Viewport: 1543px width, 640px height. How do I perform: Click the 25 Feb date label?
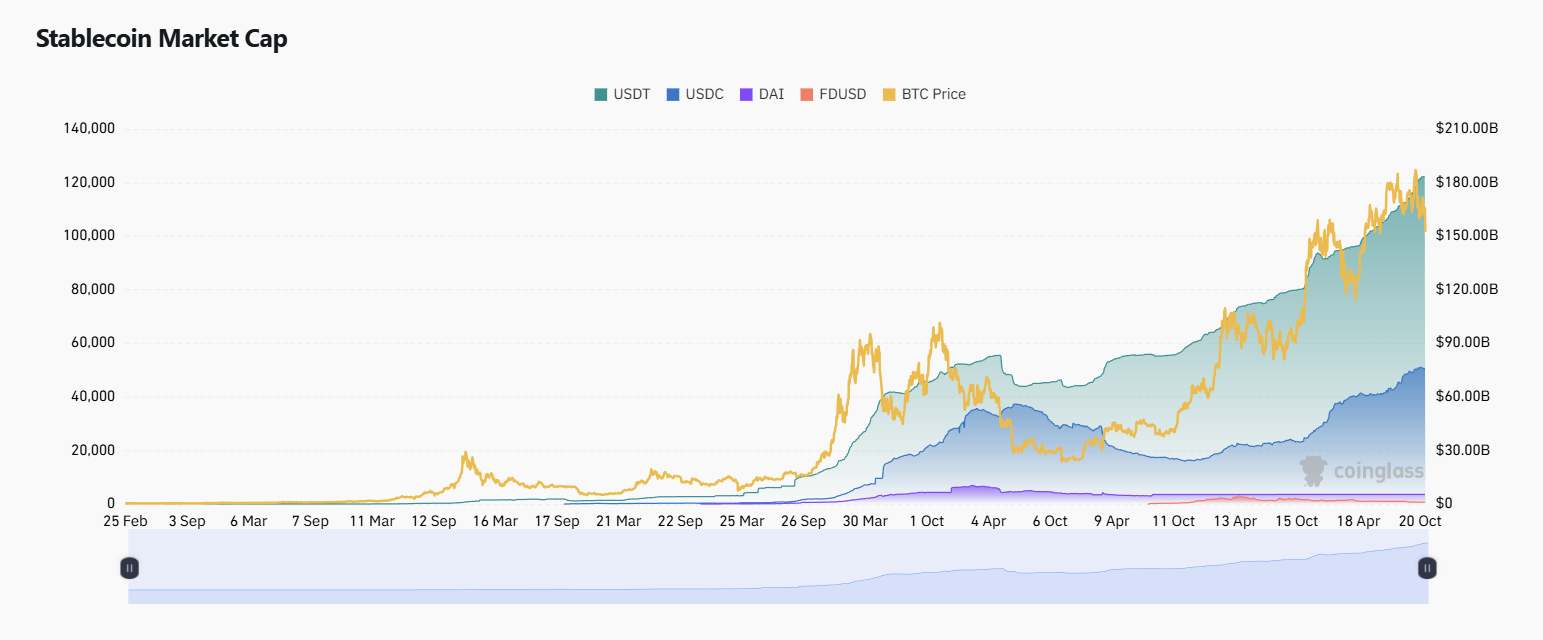(125, 521)
